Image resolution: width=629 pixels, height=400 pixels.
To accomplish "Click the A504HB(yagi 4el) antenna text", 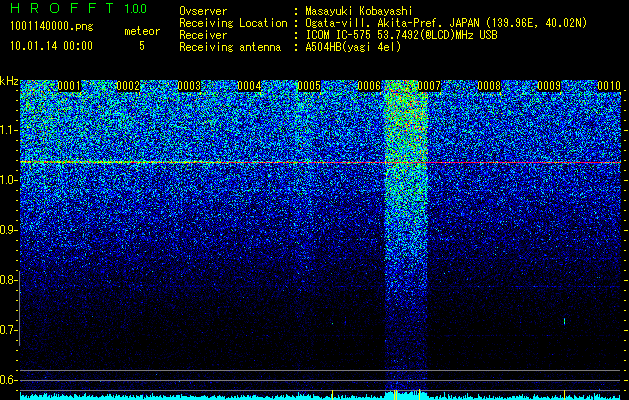I will point(353,47).
